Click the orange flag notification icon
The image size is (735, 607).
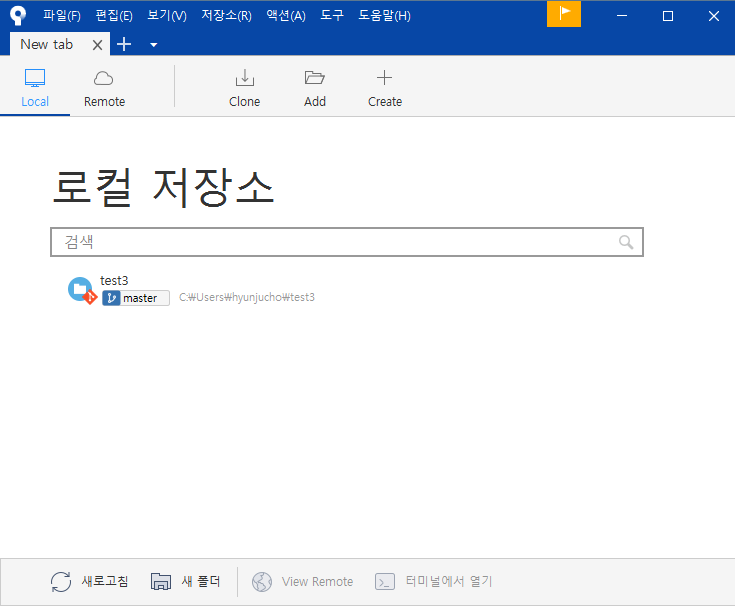tap(564, 14)
